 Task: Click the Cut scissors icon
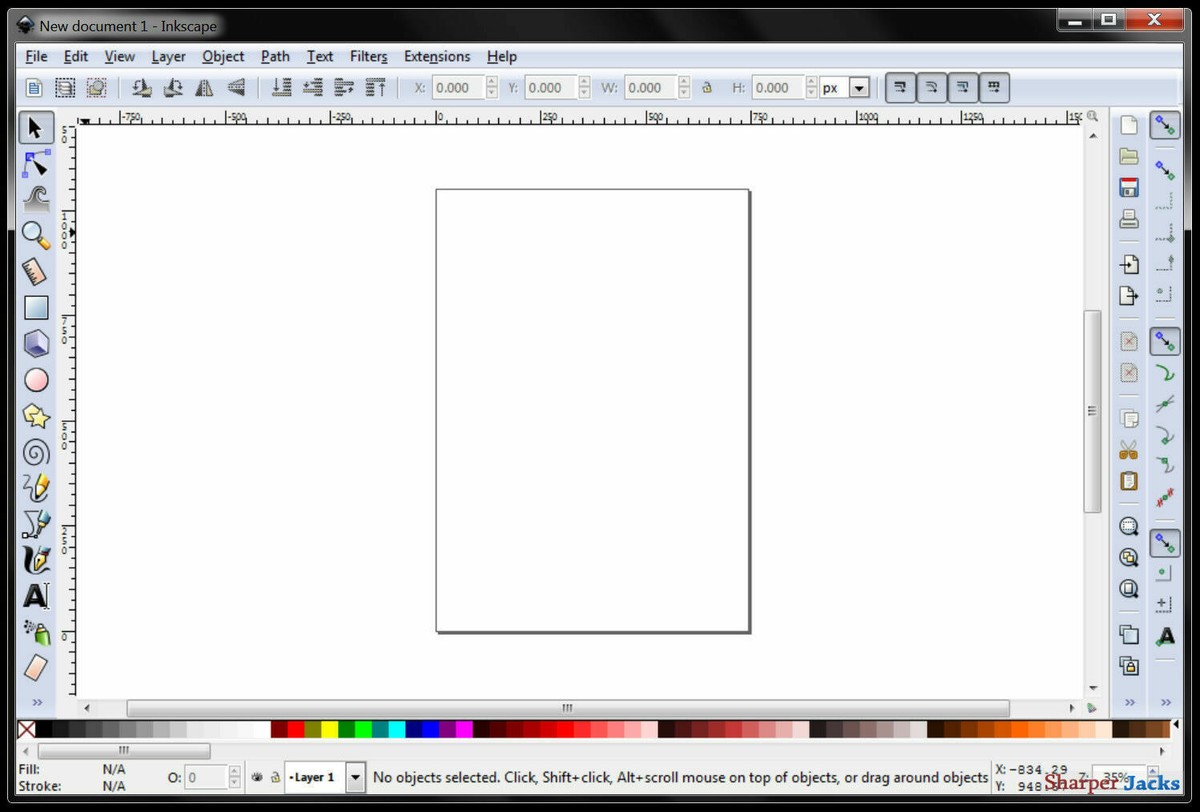pyautogui.click(x=1129, y=450)
